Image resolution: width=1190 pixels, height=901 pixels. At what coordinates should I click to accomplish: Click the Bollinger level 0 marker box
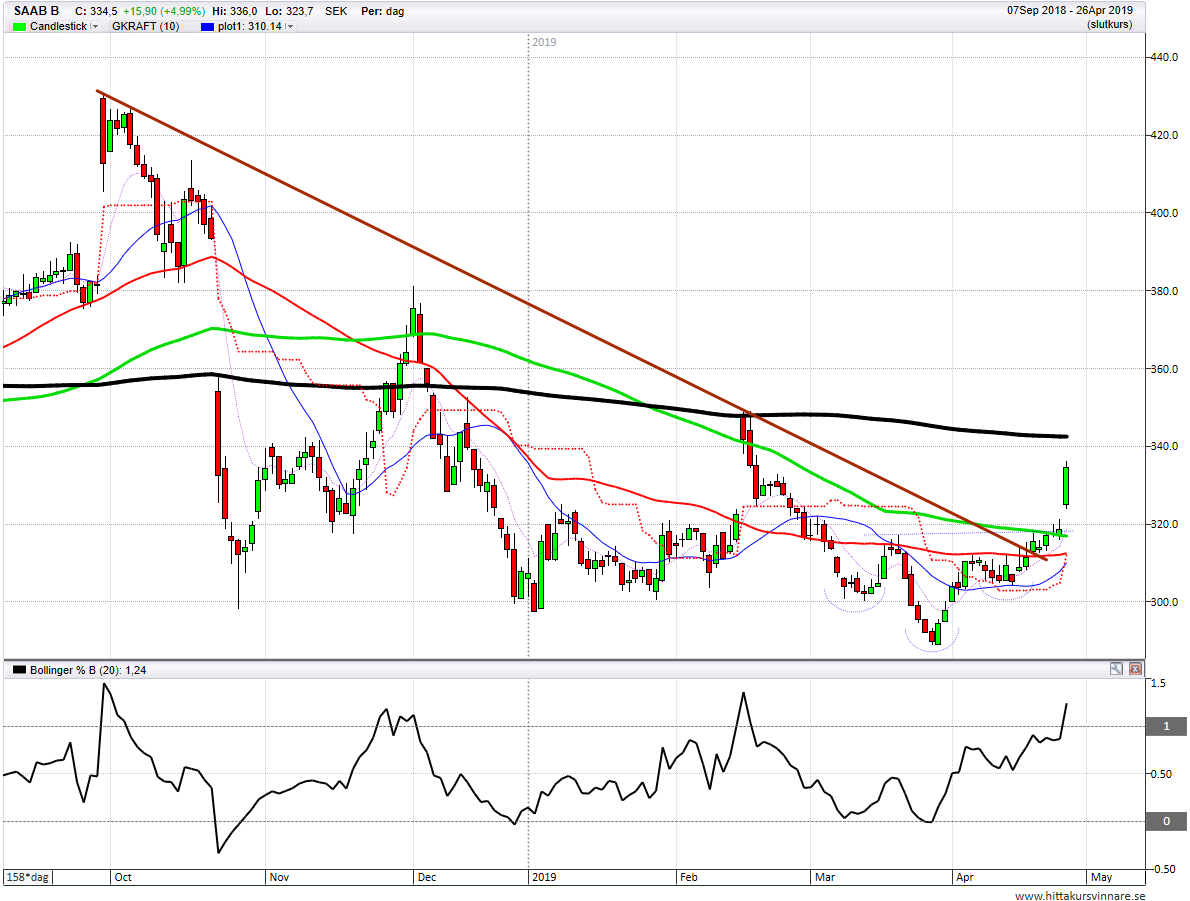[x=1166, y=821]
